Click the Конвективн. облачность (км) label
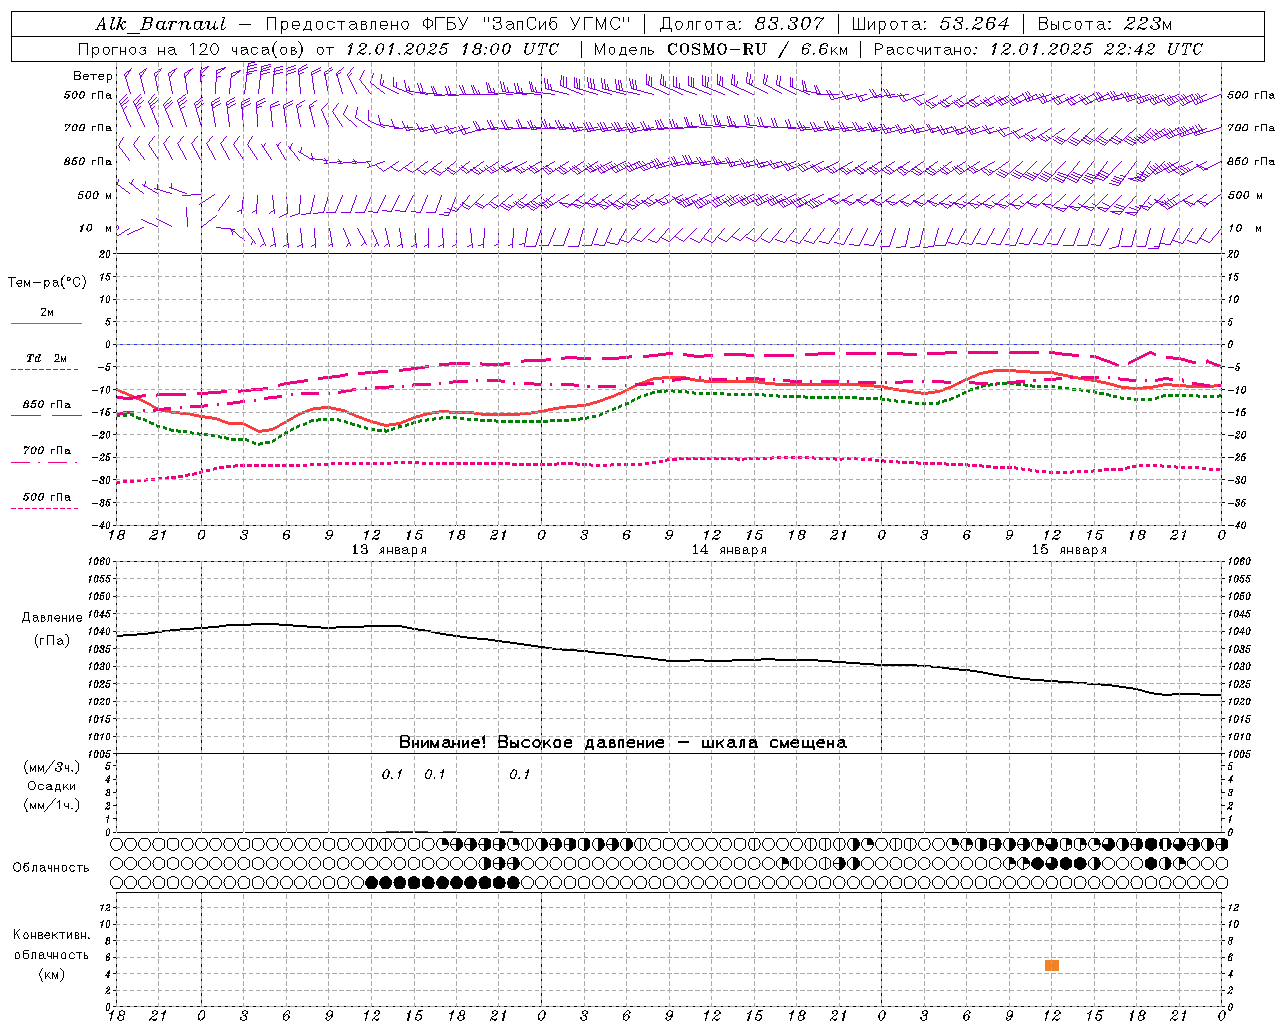 tap(52, 954)
